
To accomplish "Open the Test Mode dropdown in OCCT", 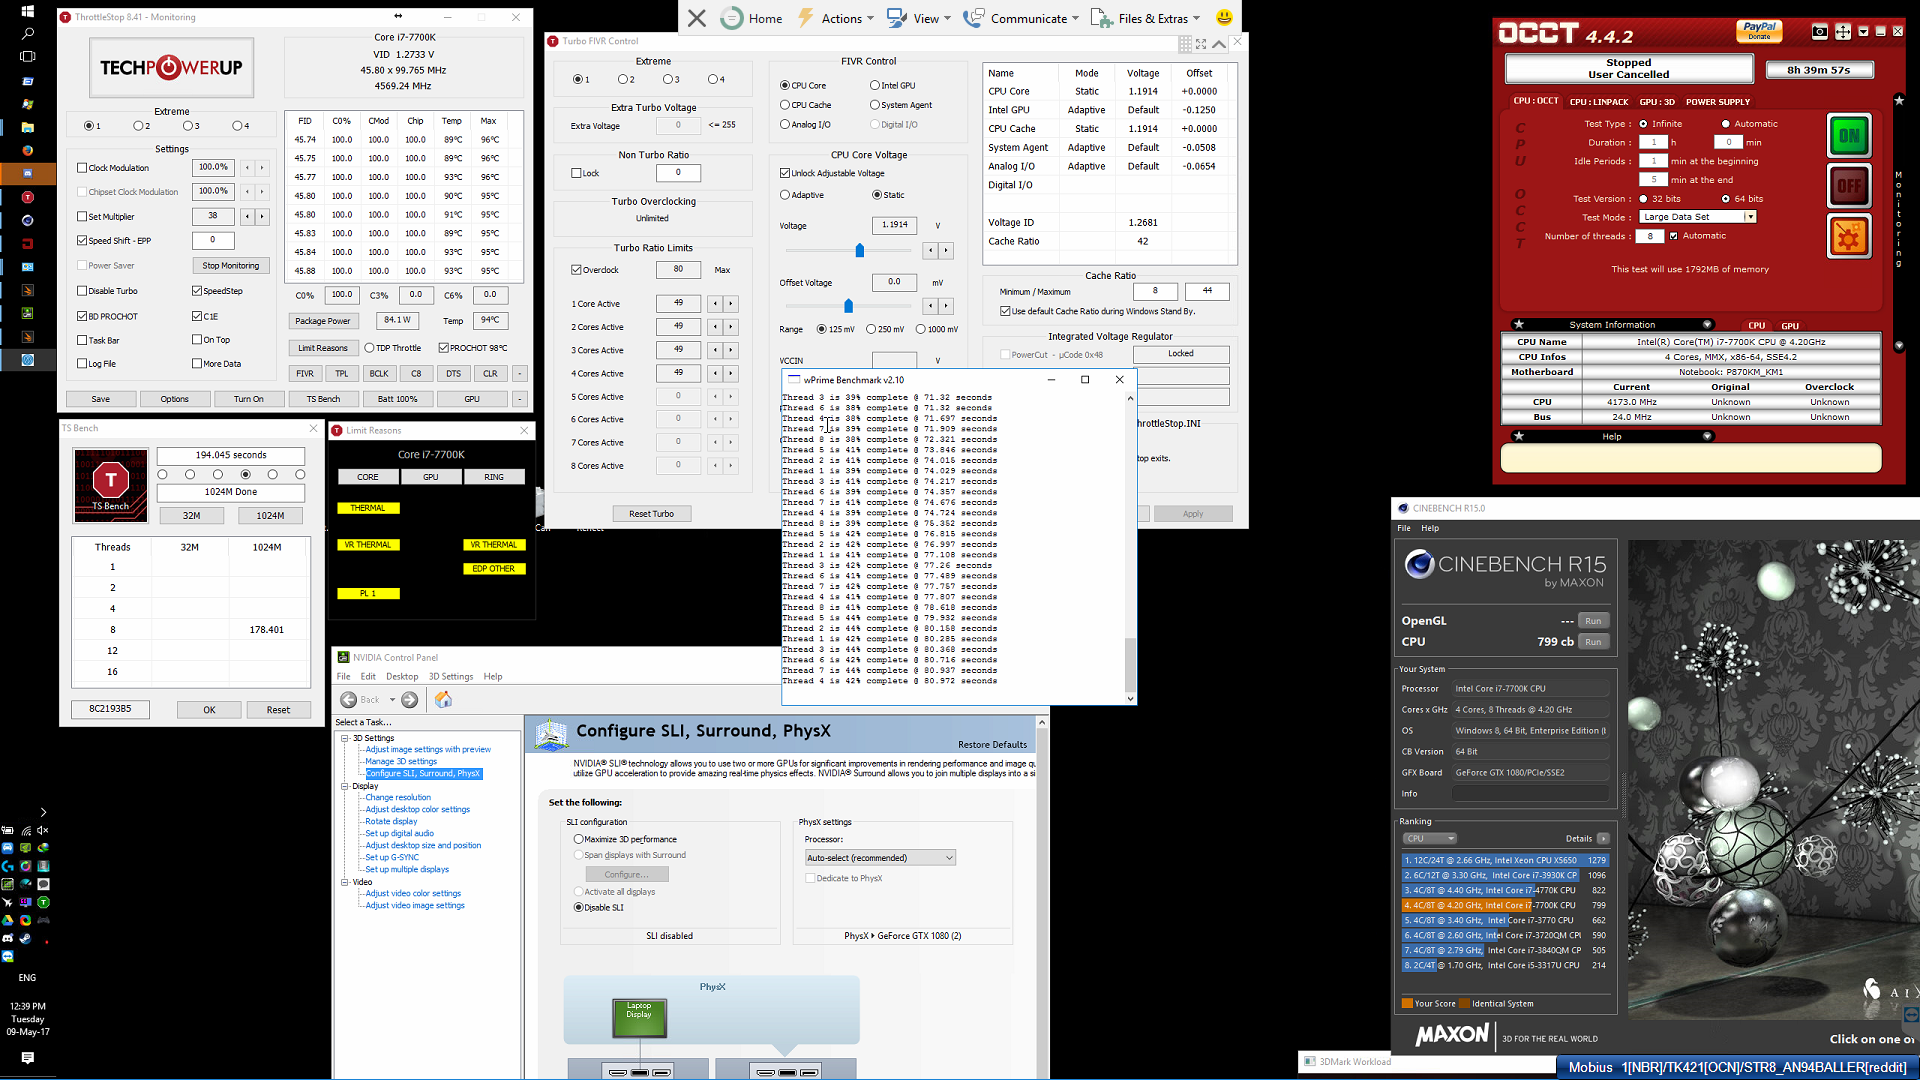I will 1749,217.
